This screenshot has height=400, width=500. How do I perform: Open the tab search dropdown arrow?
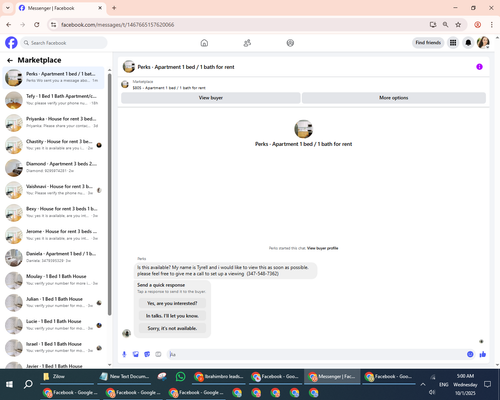(x=8, y=8)
